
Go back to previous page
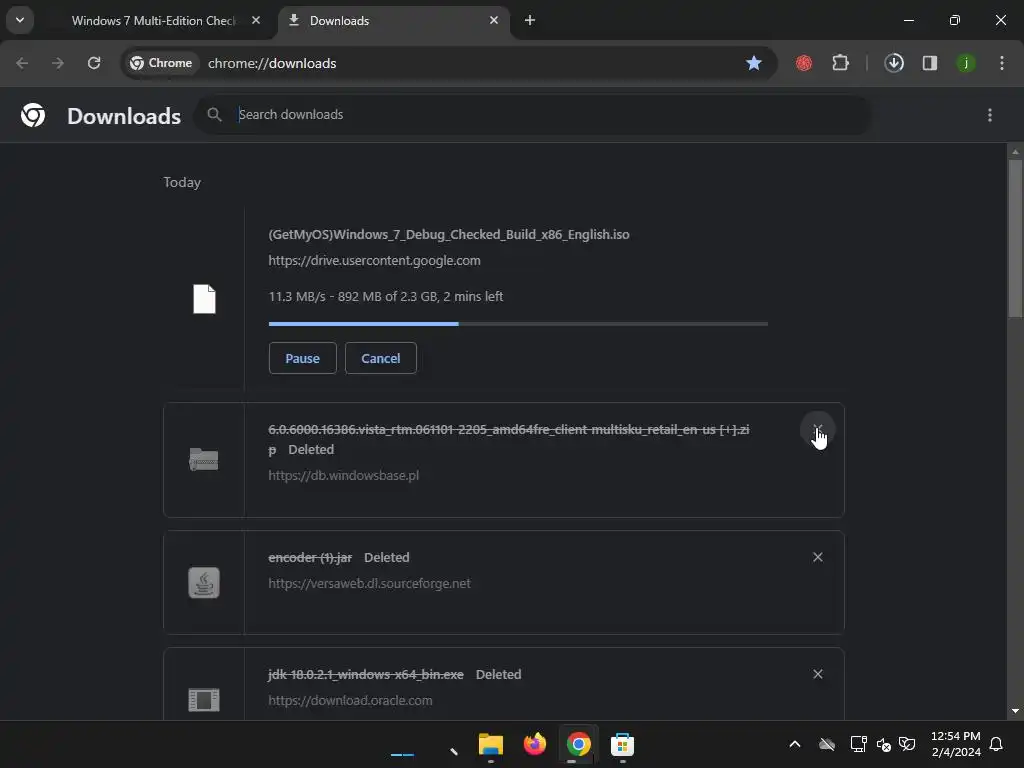pyautogui.click(x=22, y=63)
